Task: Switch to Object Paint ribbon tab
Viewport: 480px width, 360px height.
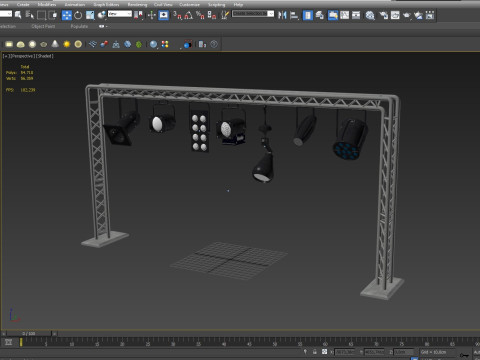Action: [x=43, y=26]
